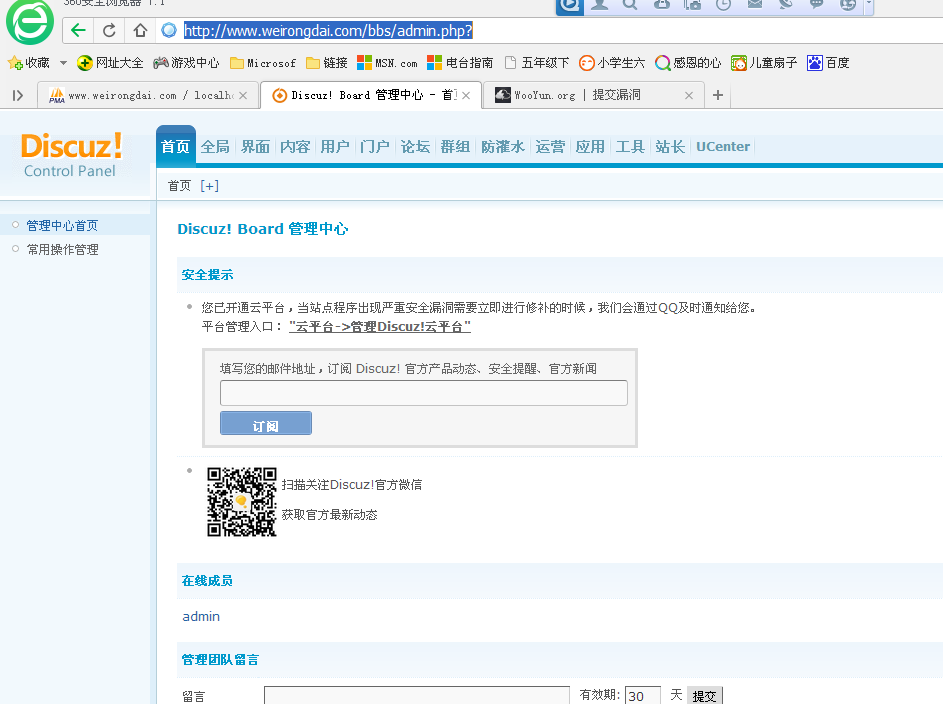Click the 有效期 days field showing 30
Viewport: 943px width, 704px height.
(642, 696)
